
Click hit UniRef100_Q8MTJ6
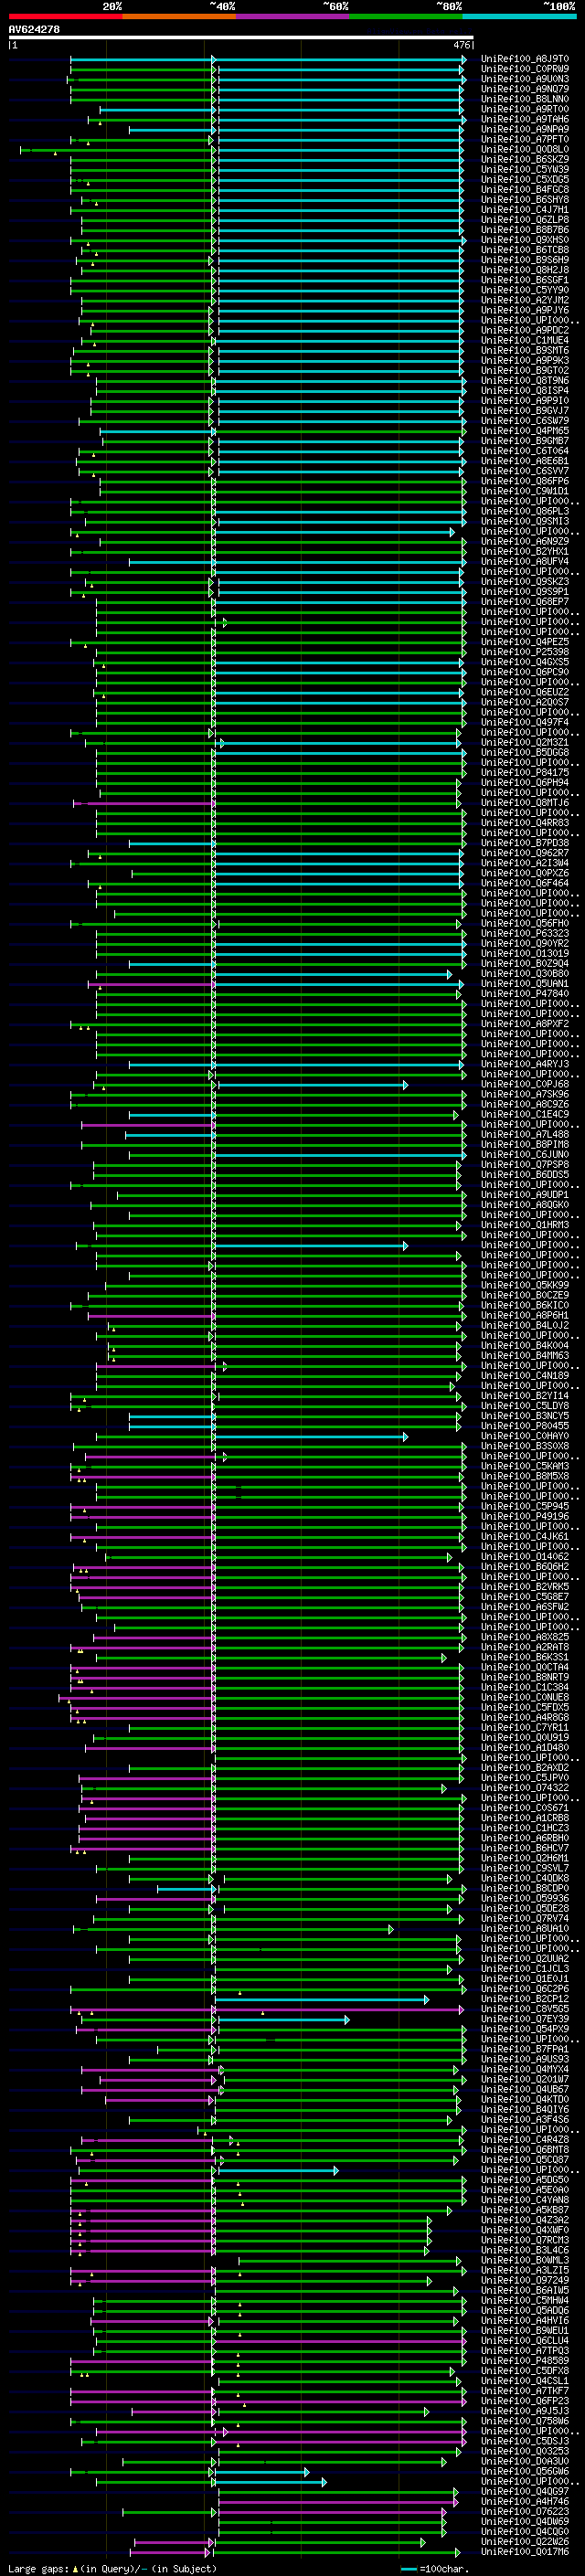tap(525, 802)
